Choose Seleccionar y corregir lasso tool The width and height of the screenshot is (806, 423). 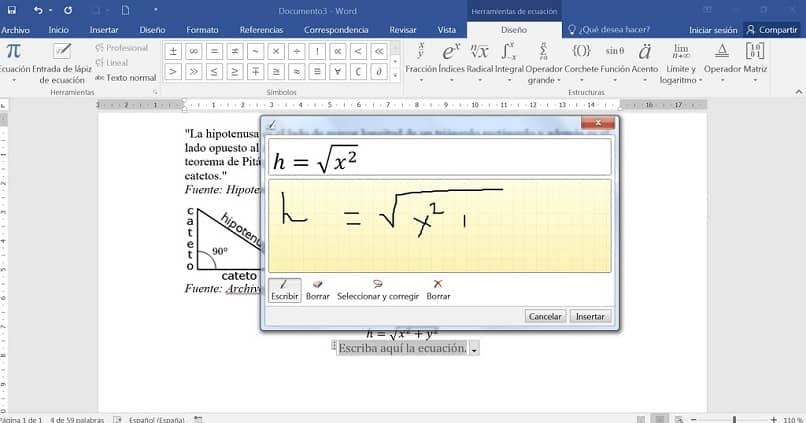pos(378,290)
